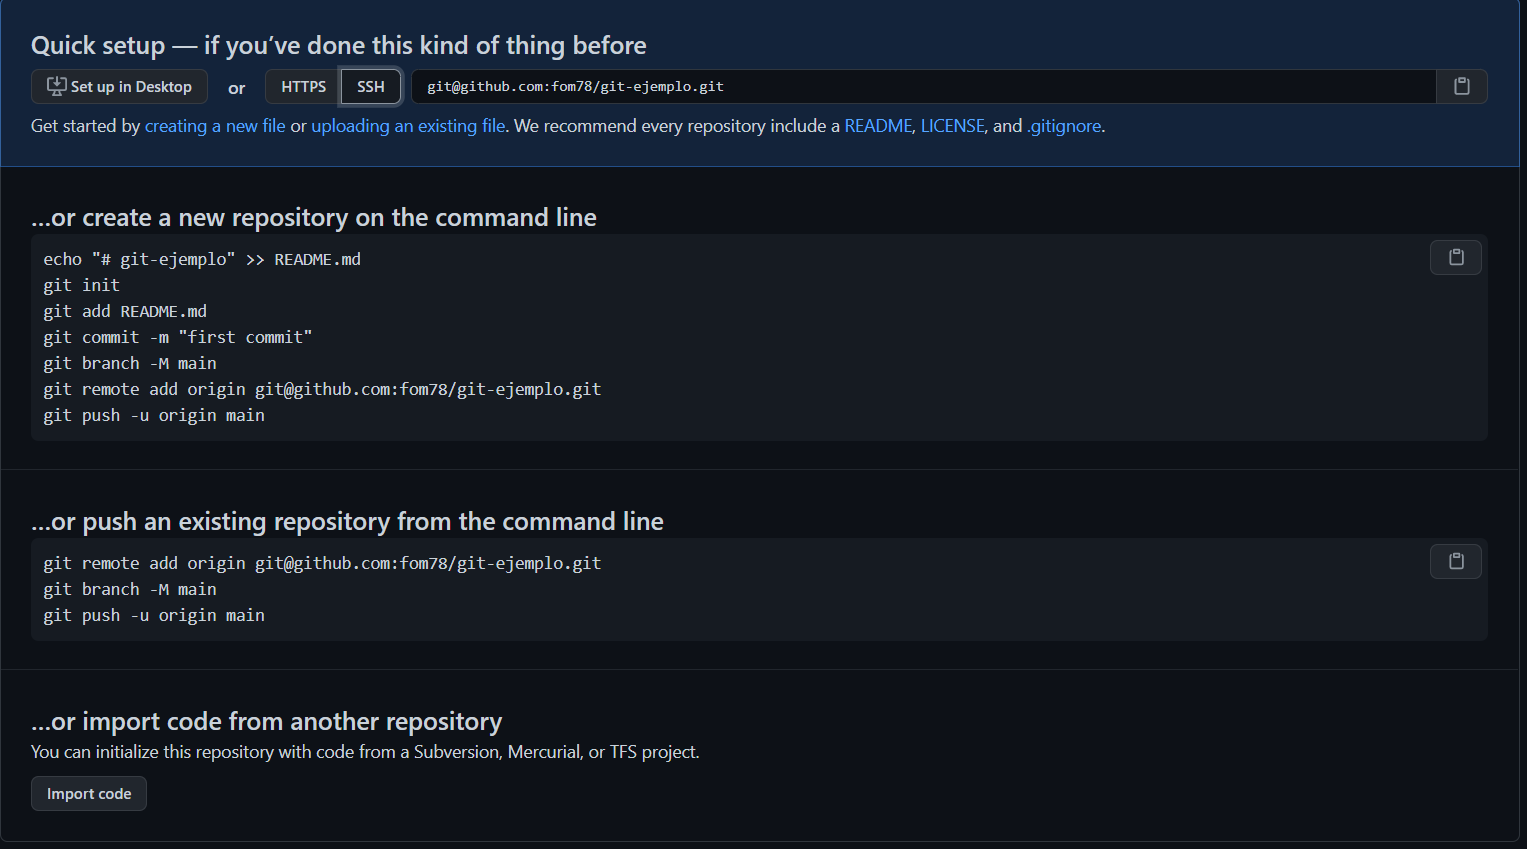The image size is (1527, 849).
Task: Click the LICENSE link
Action: click(952, 126)
